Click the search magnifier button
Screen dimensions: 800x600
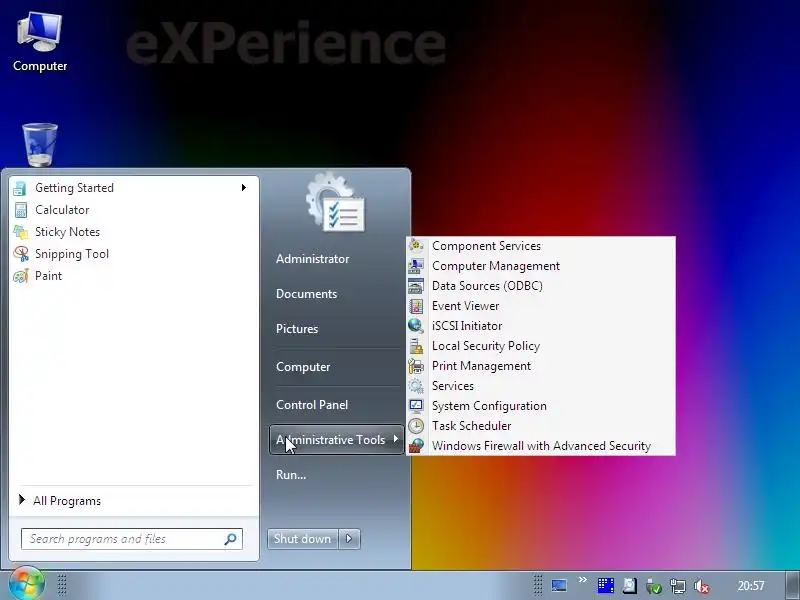(x=230, y=539)
